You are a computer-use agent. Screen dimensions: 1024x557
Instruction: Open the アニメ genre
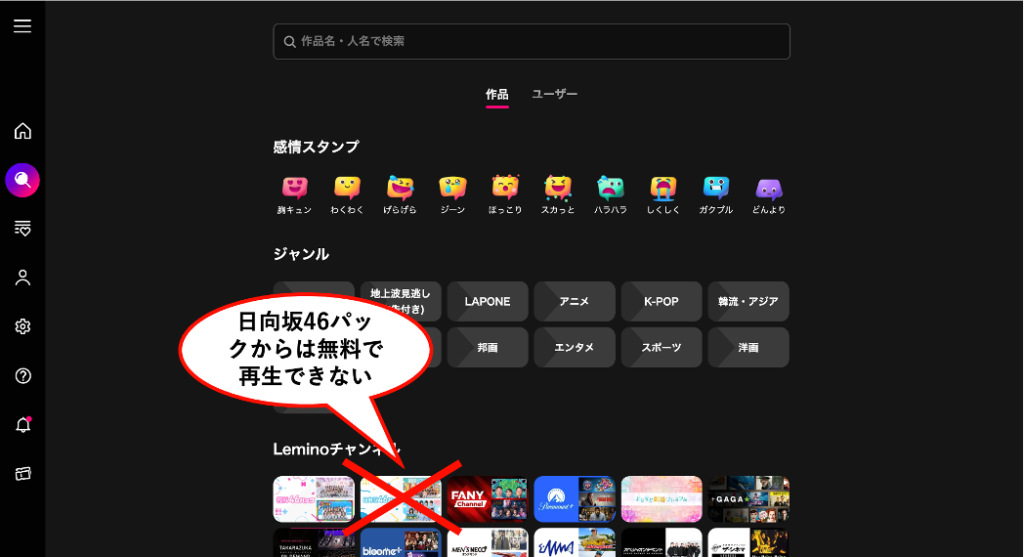click(x=574, y=301)
